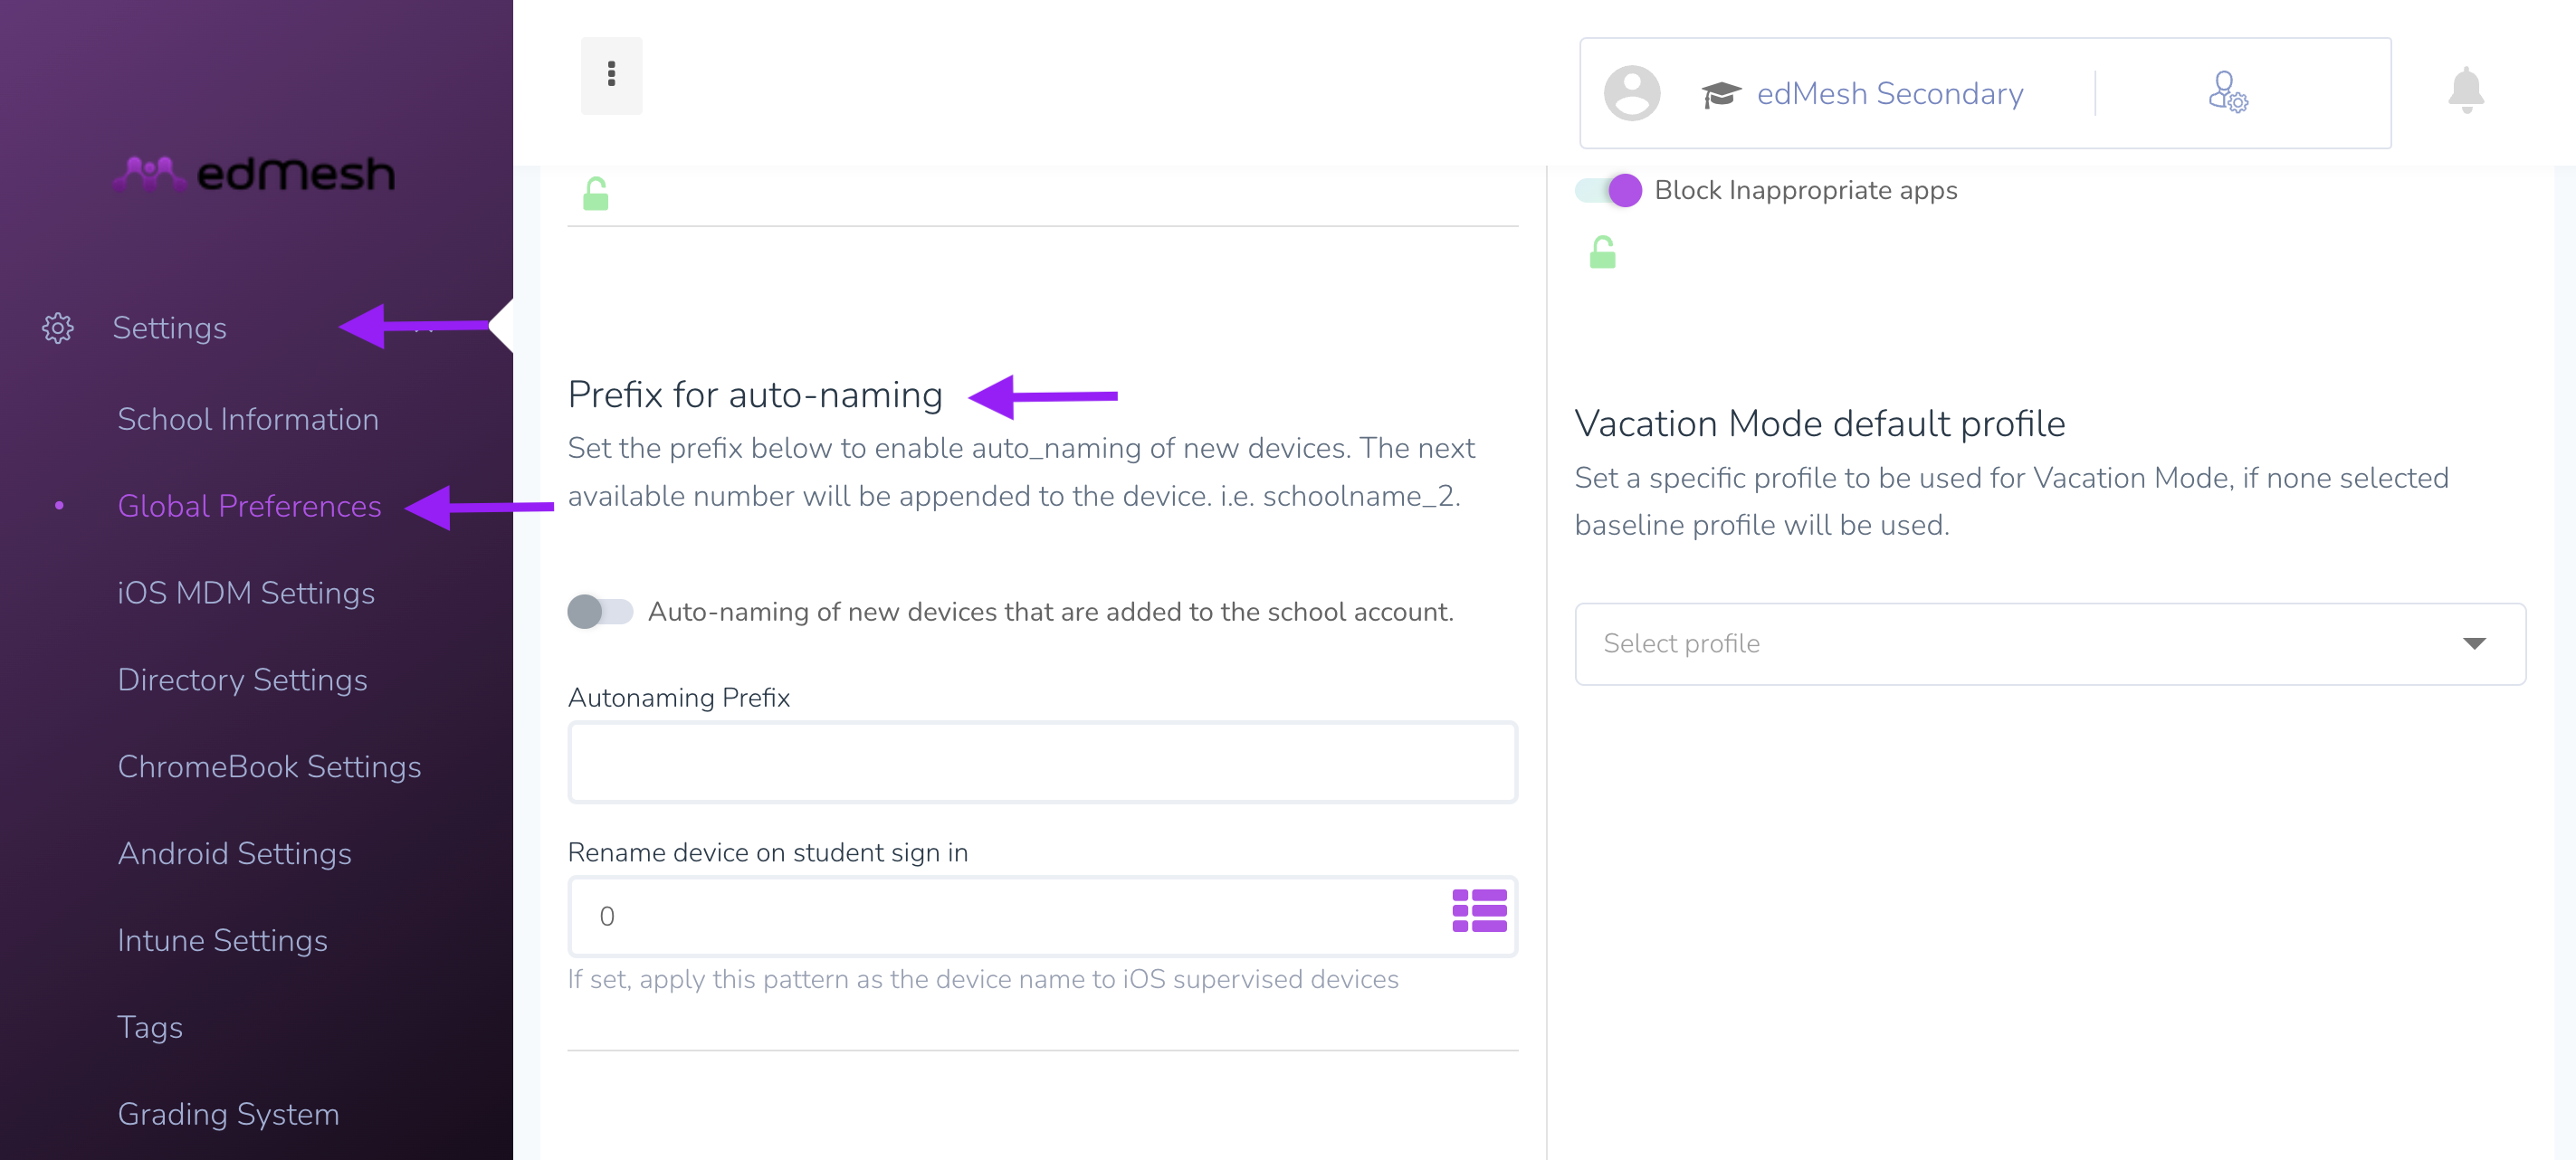Viewport: 2576px width, 1160px height.
Task: Click the edMesh Secondary school link
Action: pyautogui.click(x=1889, y=93)
